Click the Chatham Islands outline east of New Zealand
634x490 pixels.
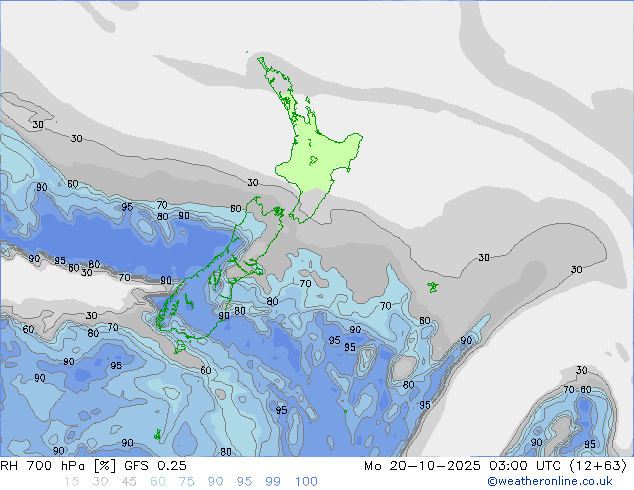pyautogui.click(x=433, y=287)
